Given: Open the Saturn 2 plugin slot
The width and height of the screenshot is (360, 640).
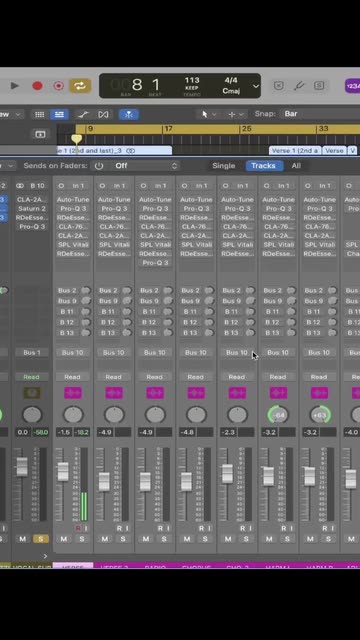Looking at the screenshot, I should (x=32, y=209).
